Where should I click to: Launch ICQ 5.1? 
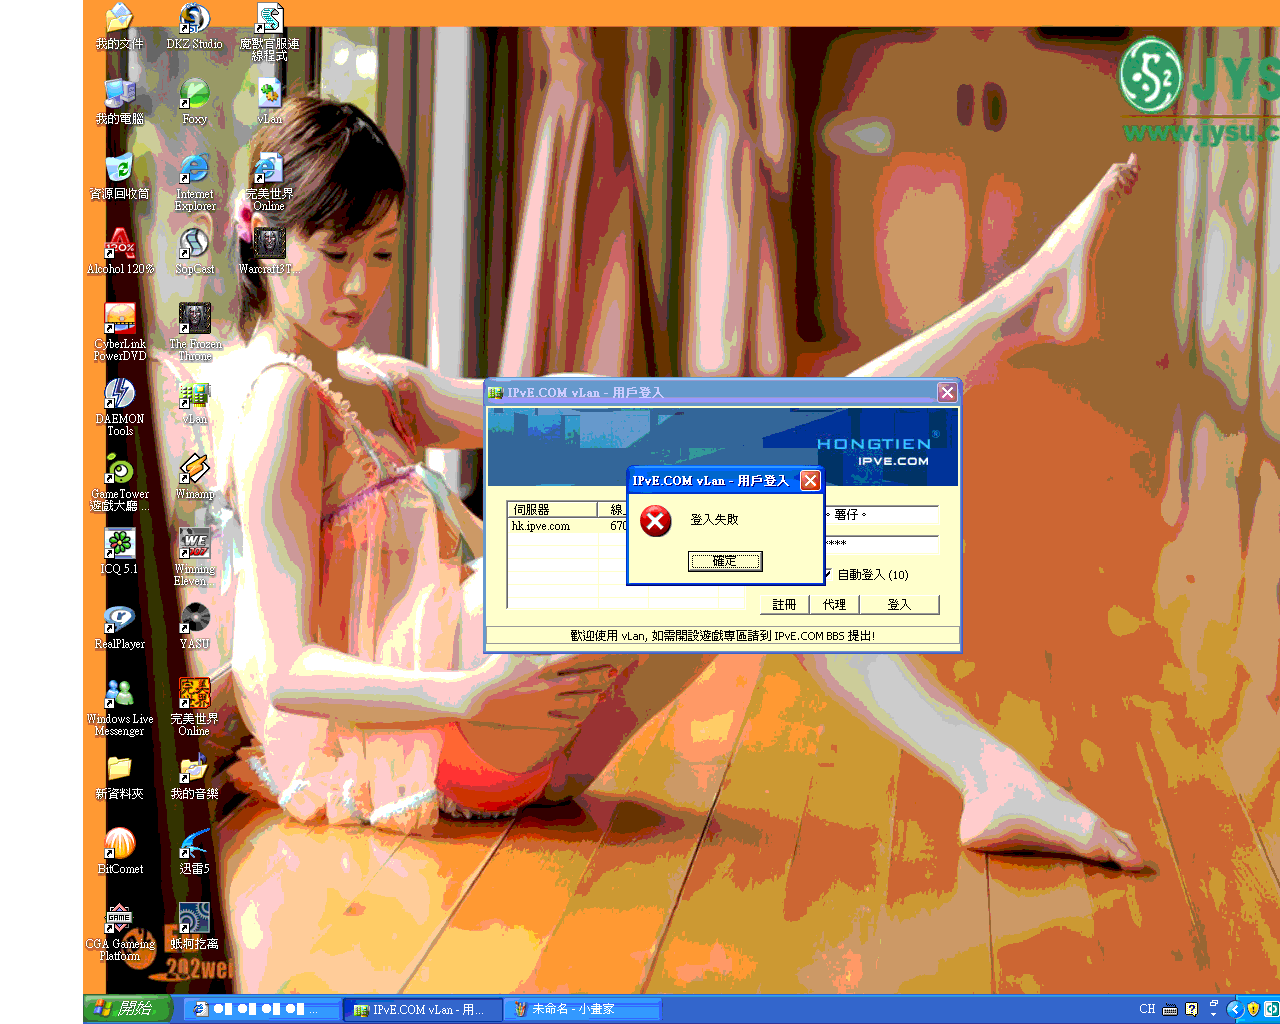pyautogui.click(x=119, y=545)
